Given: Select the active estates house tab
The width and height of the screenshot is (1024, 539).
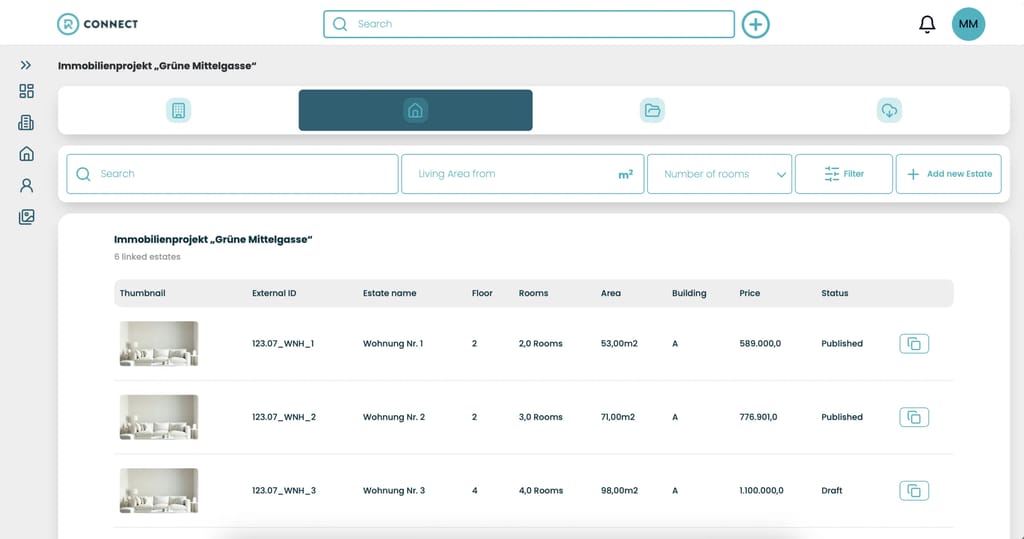Looking at the screenshot, I should 415,110.
